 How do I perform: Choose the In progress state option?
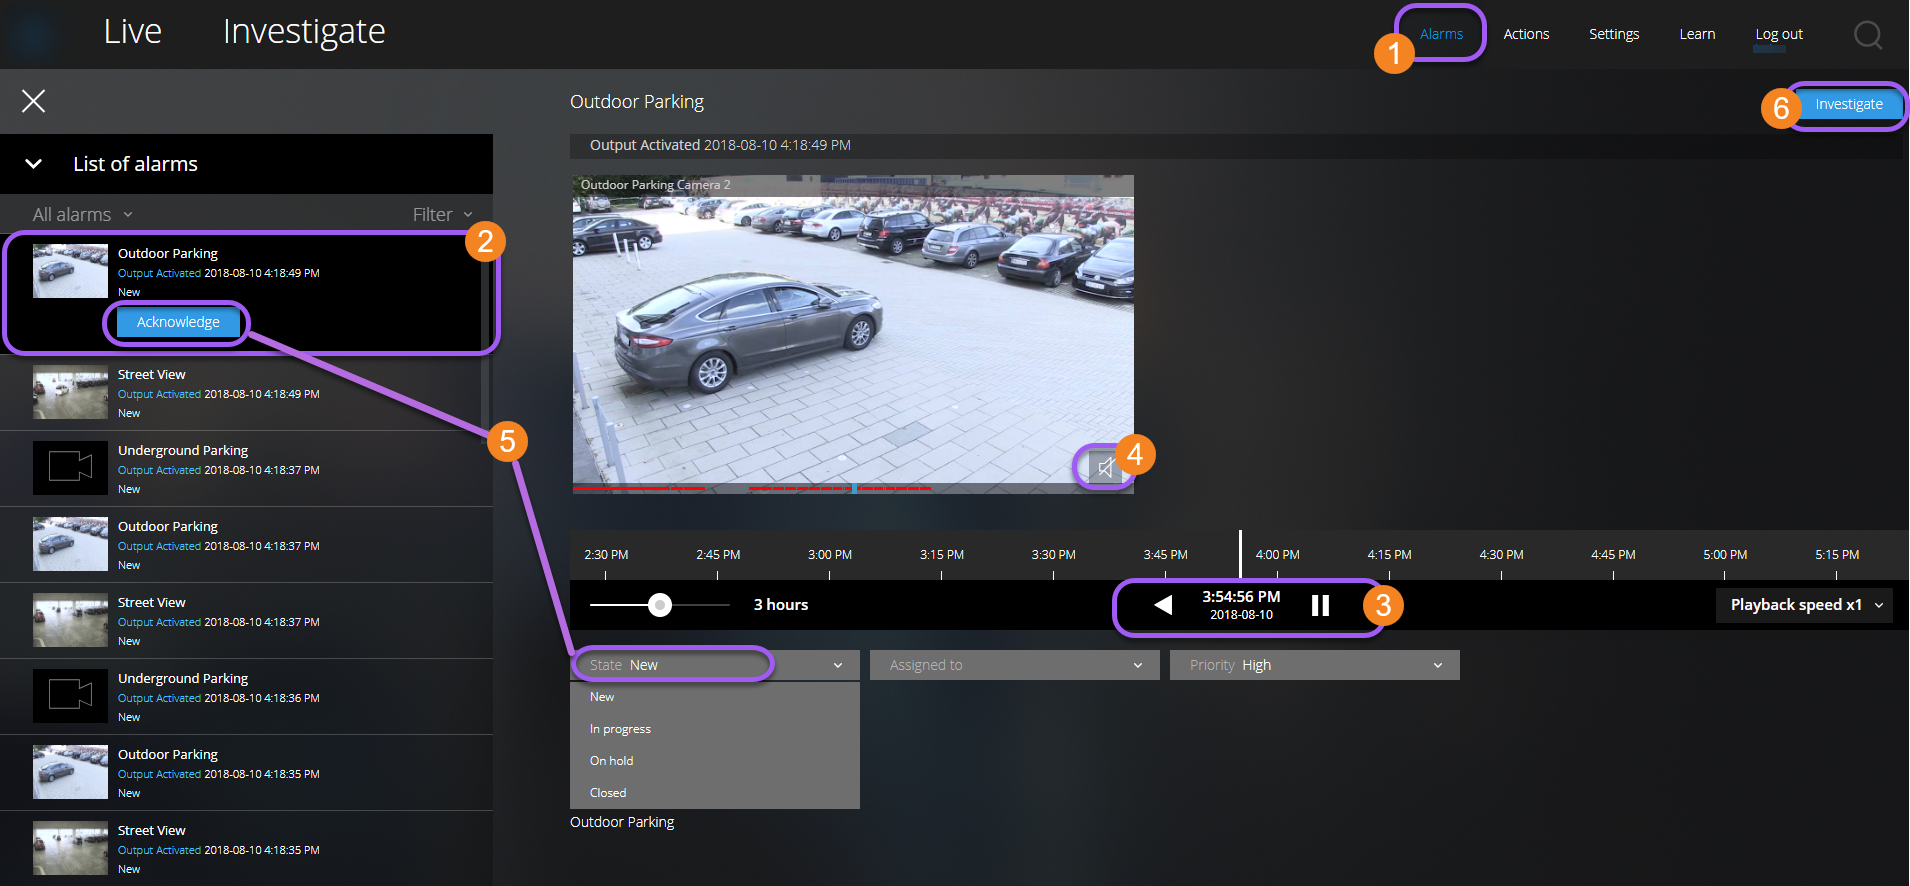pyautogui.click(x=620, y=729)
